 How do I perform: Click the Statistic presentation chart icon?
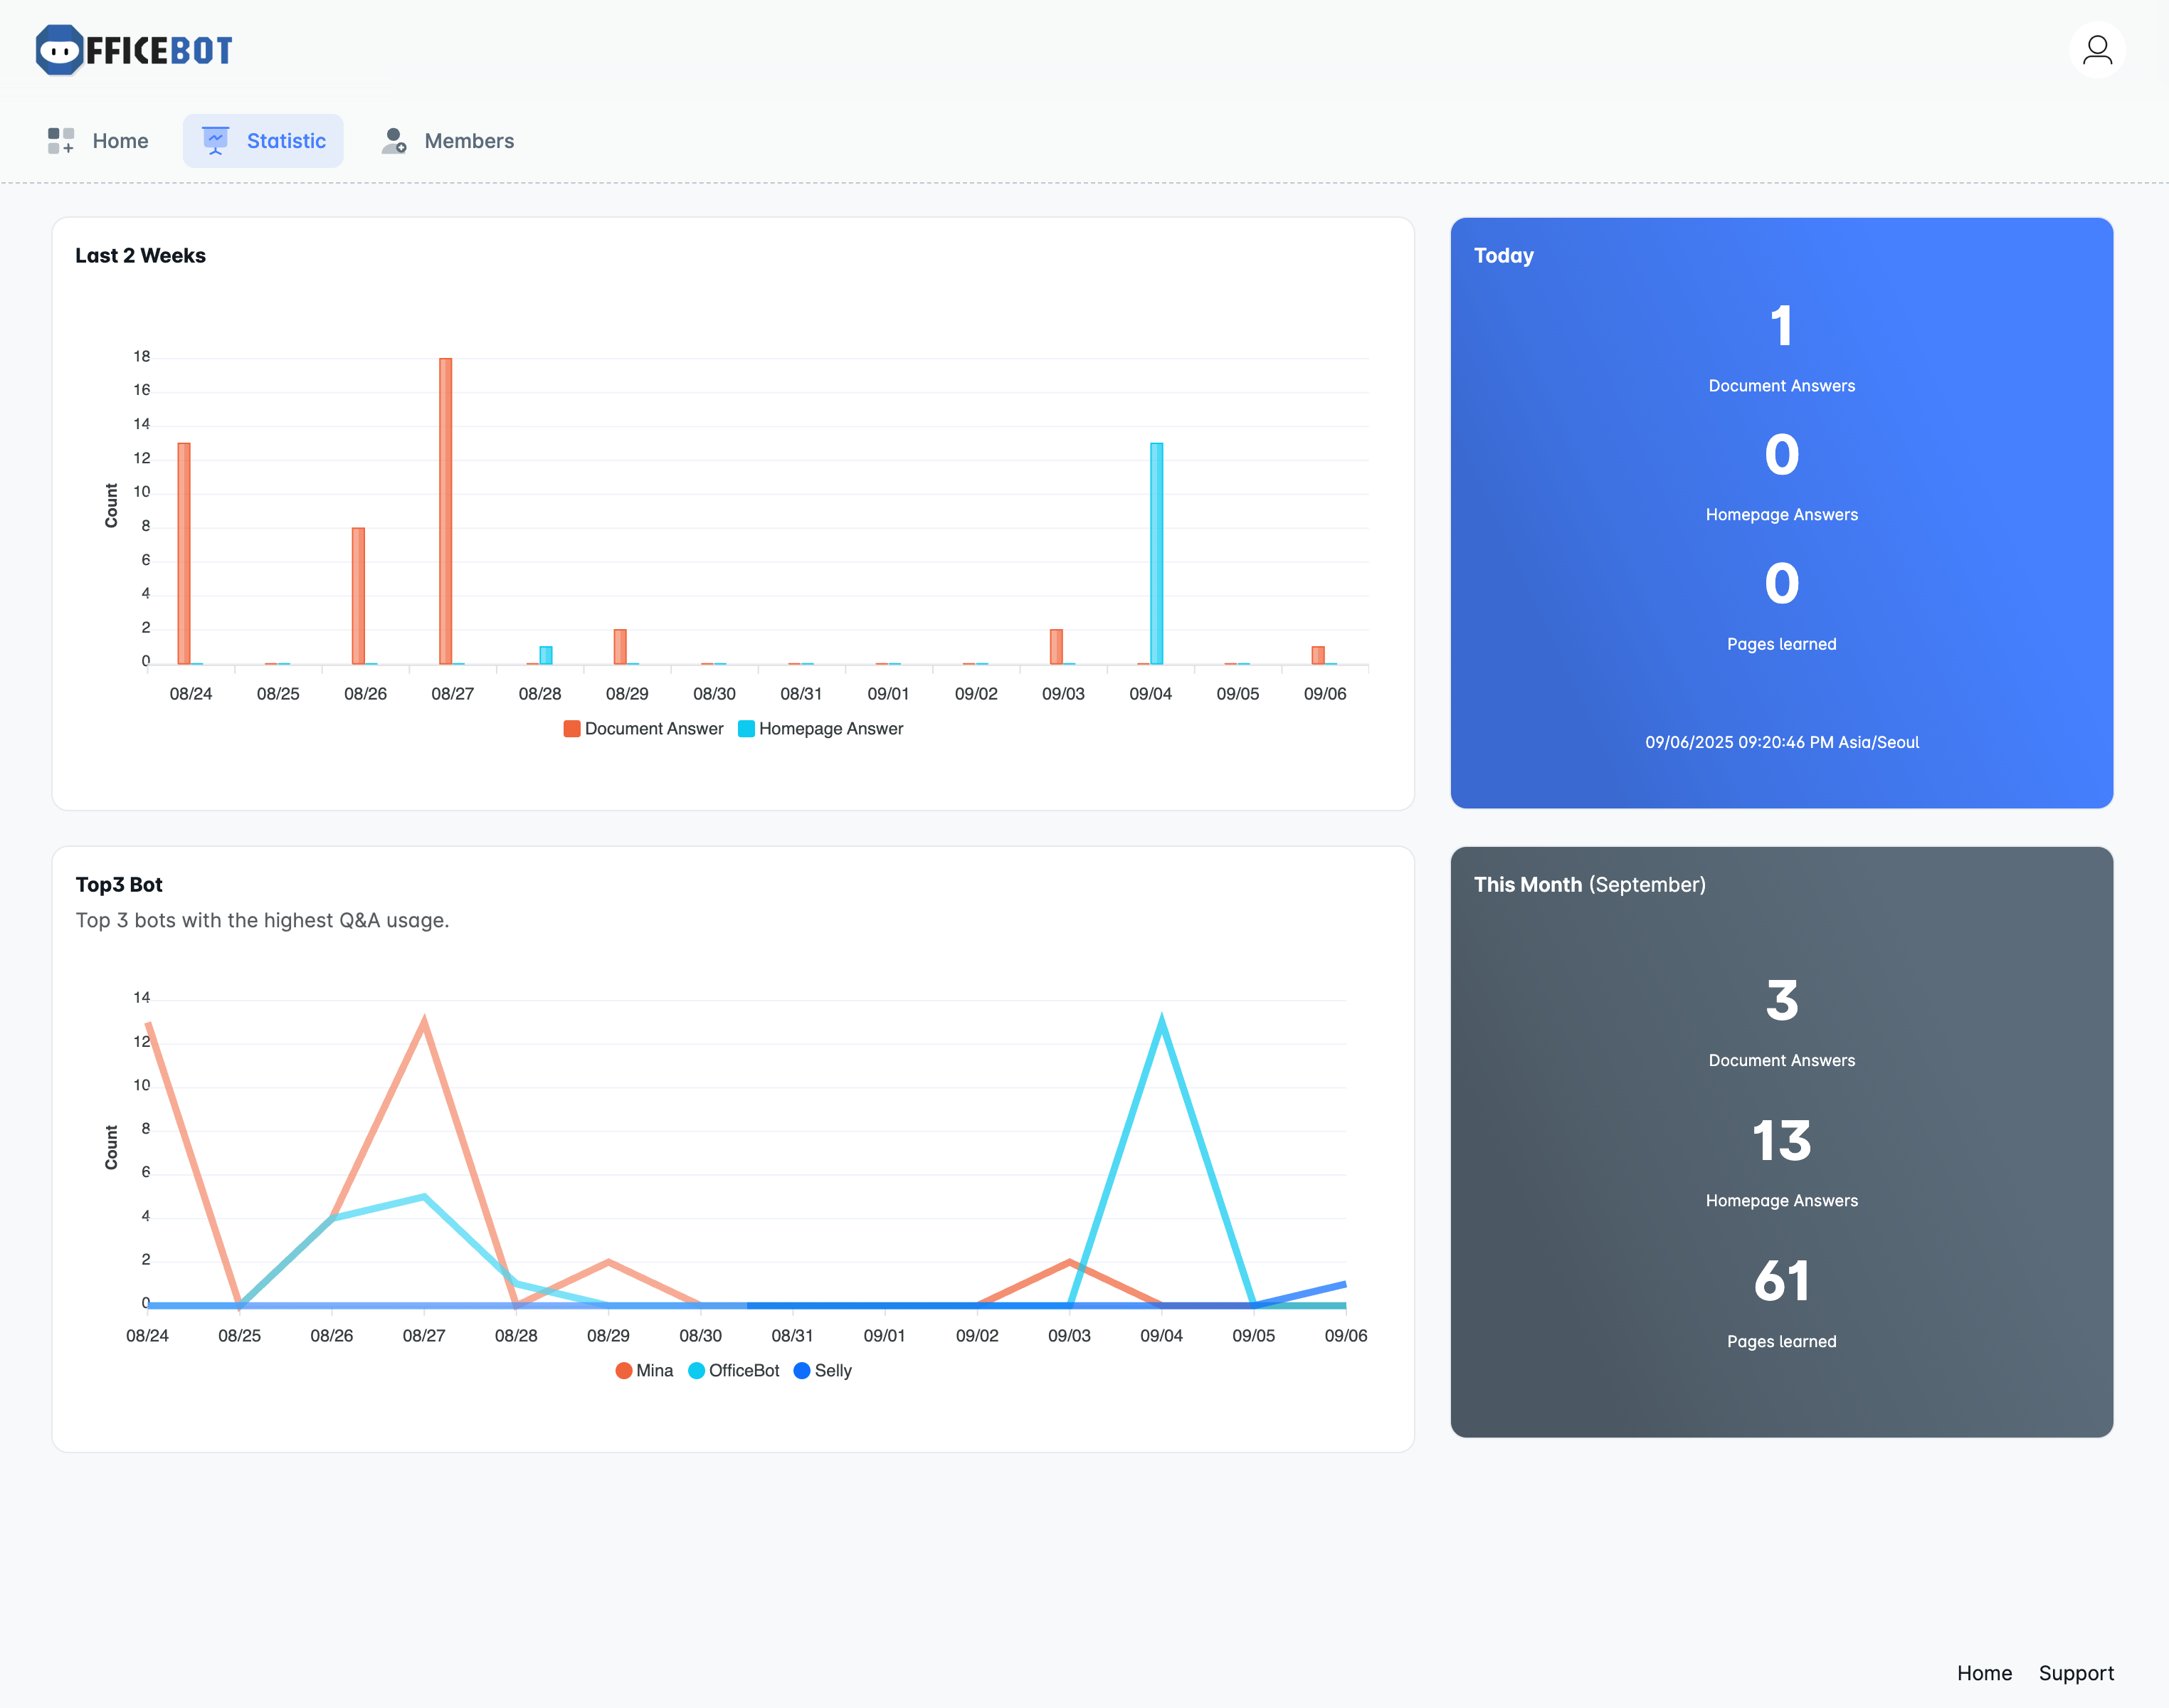(216, 141)
